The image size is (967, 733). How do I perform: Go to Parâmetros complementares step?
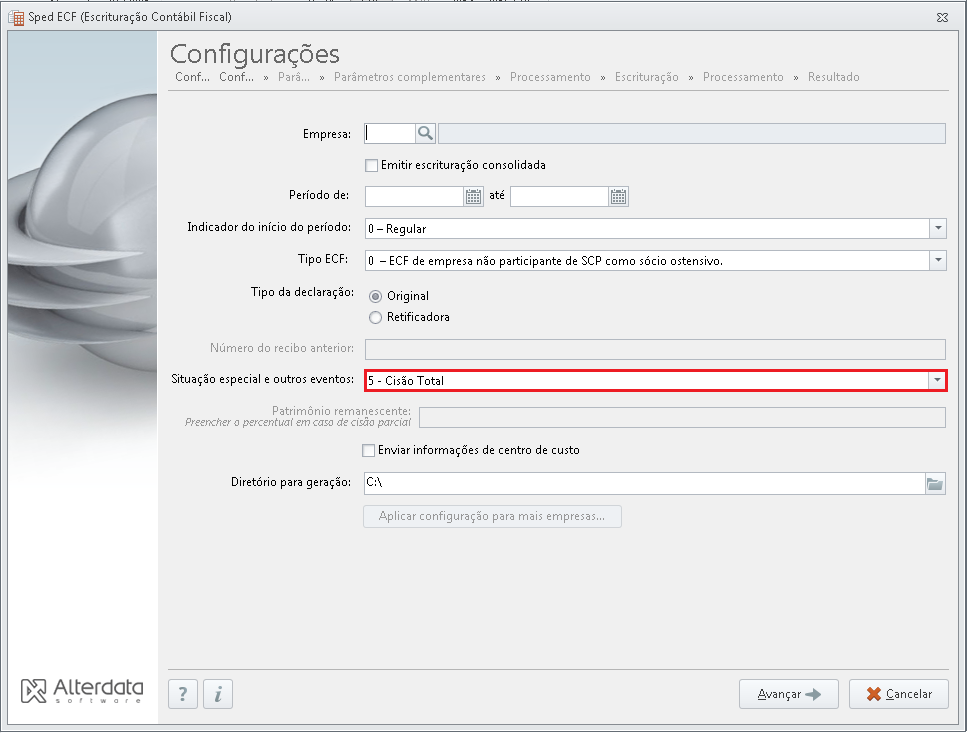tap(409, 77)
